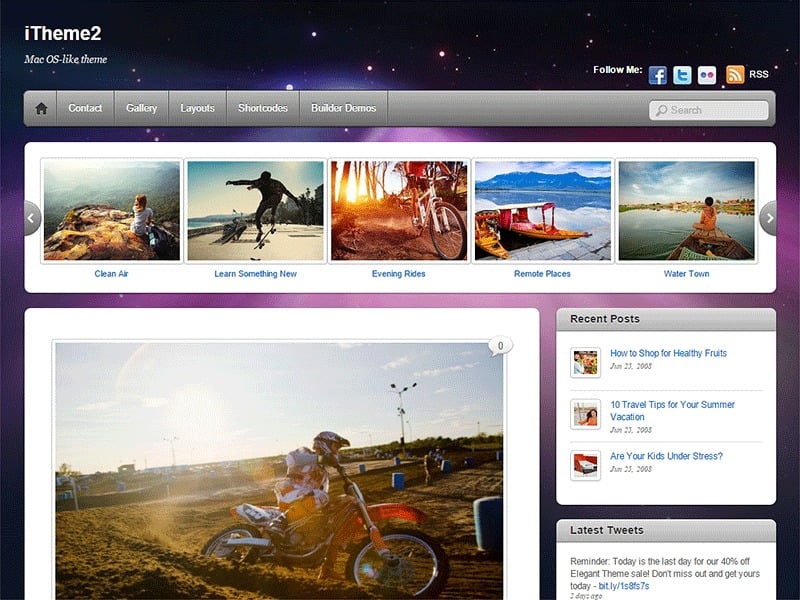Open the mountain bike slider thumbnail

coord(399,211)
